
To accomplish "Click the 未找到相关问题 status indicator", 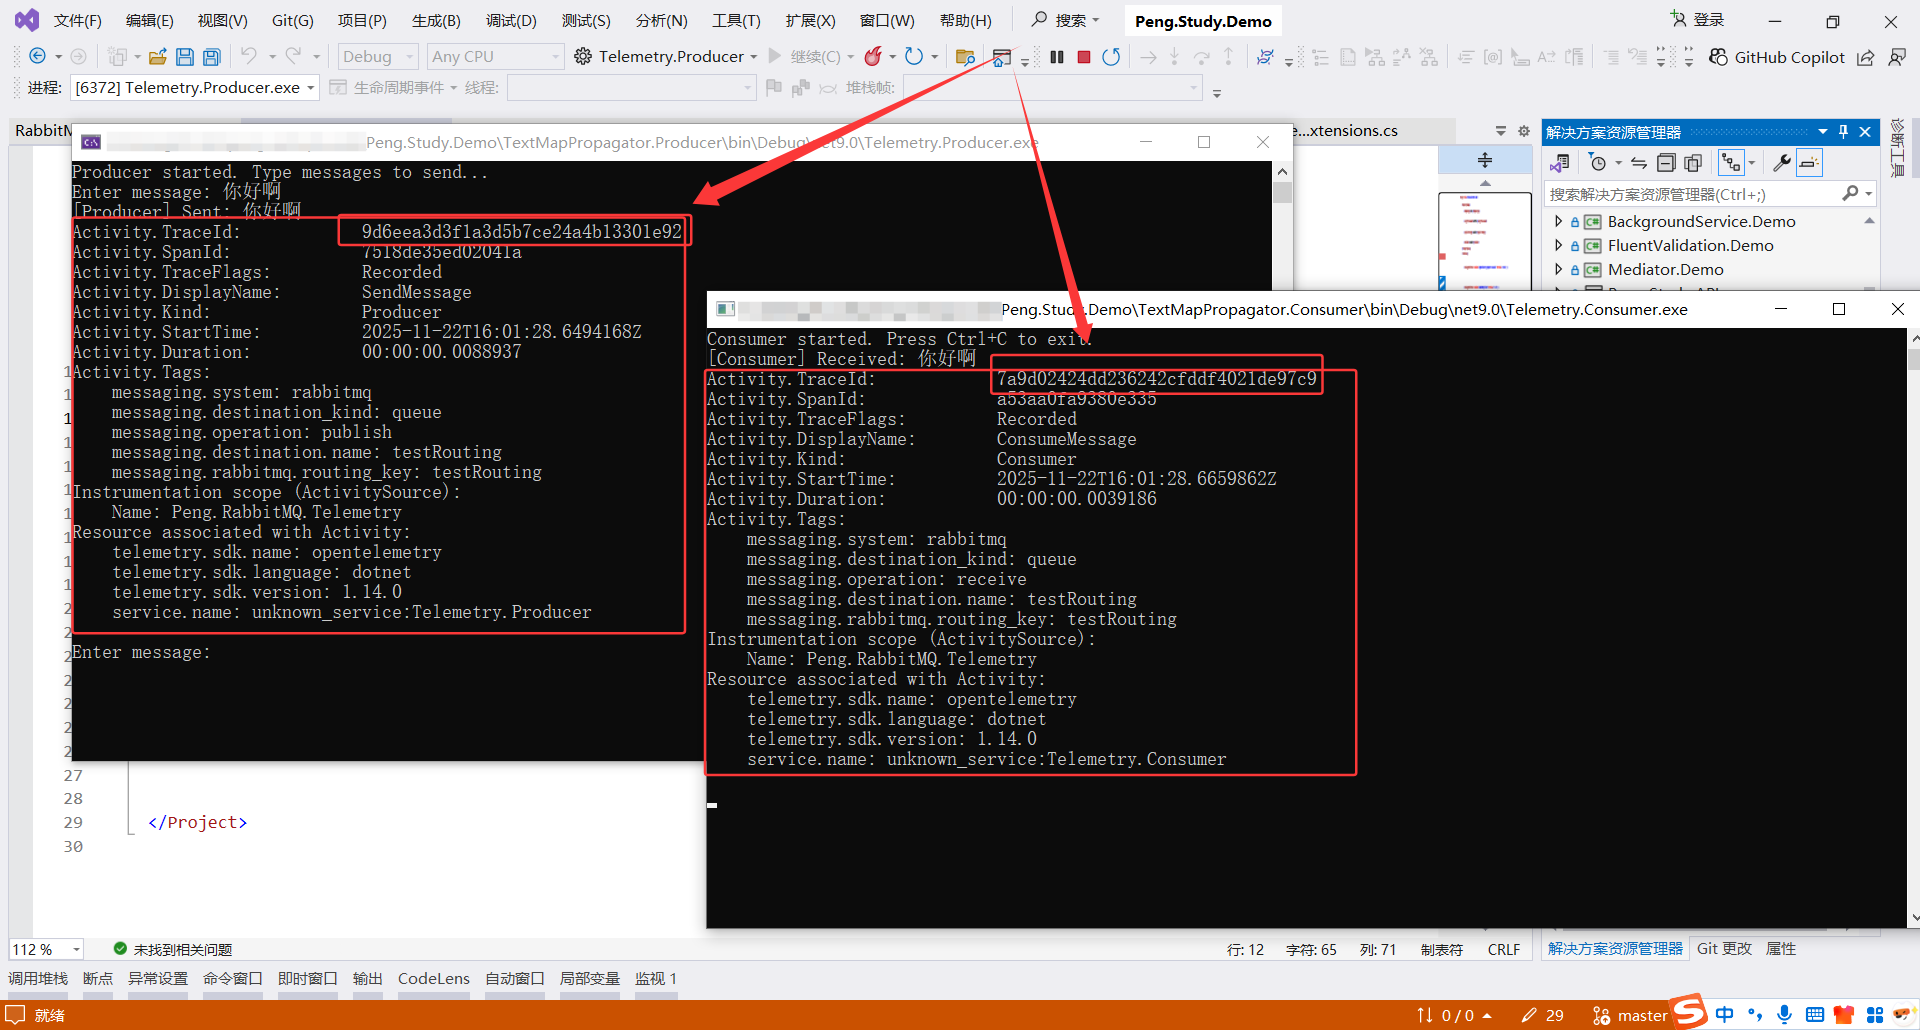I will 172,949.
